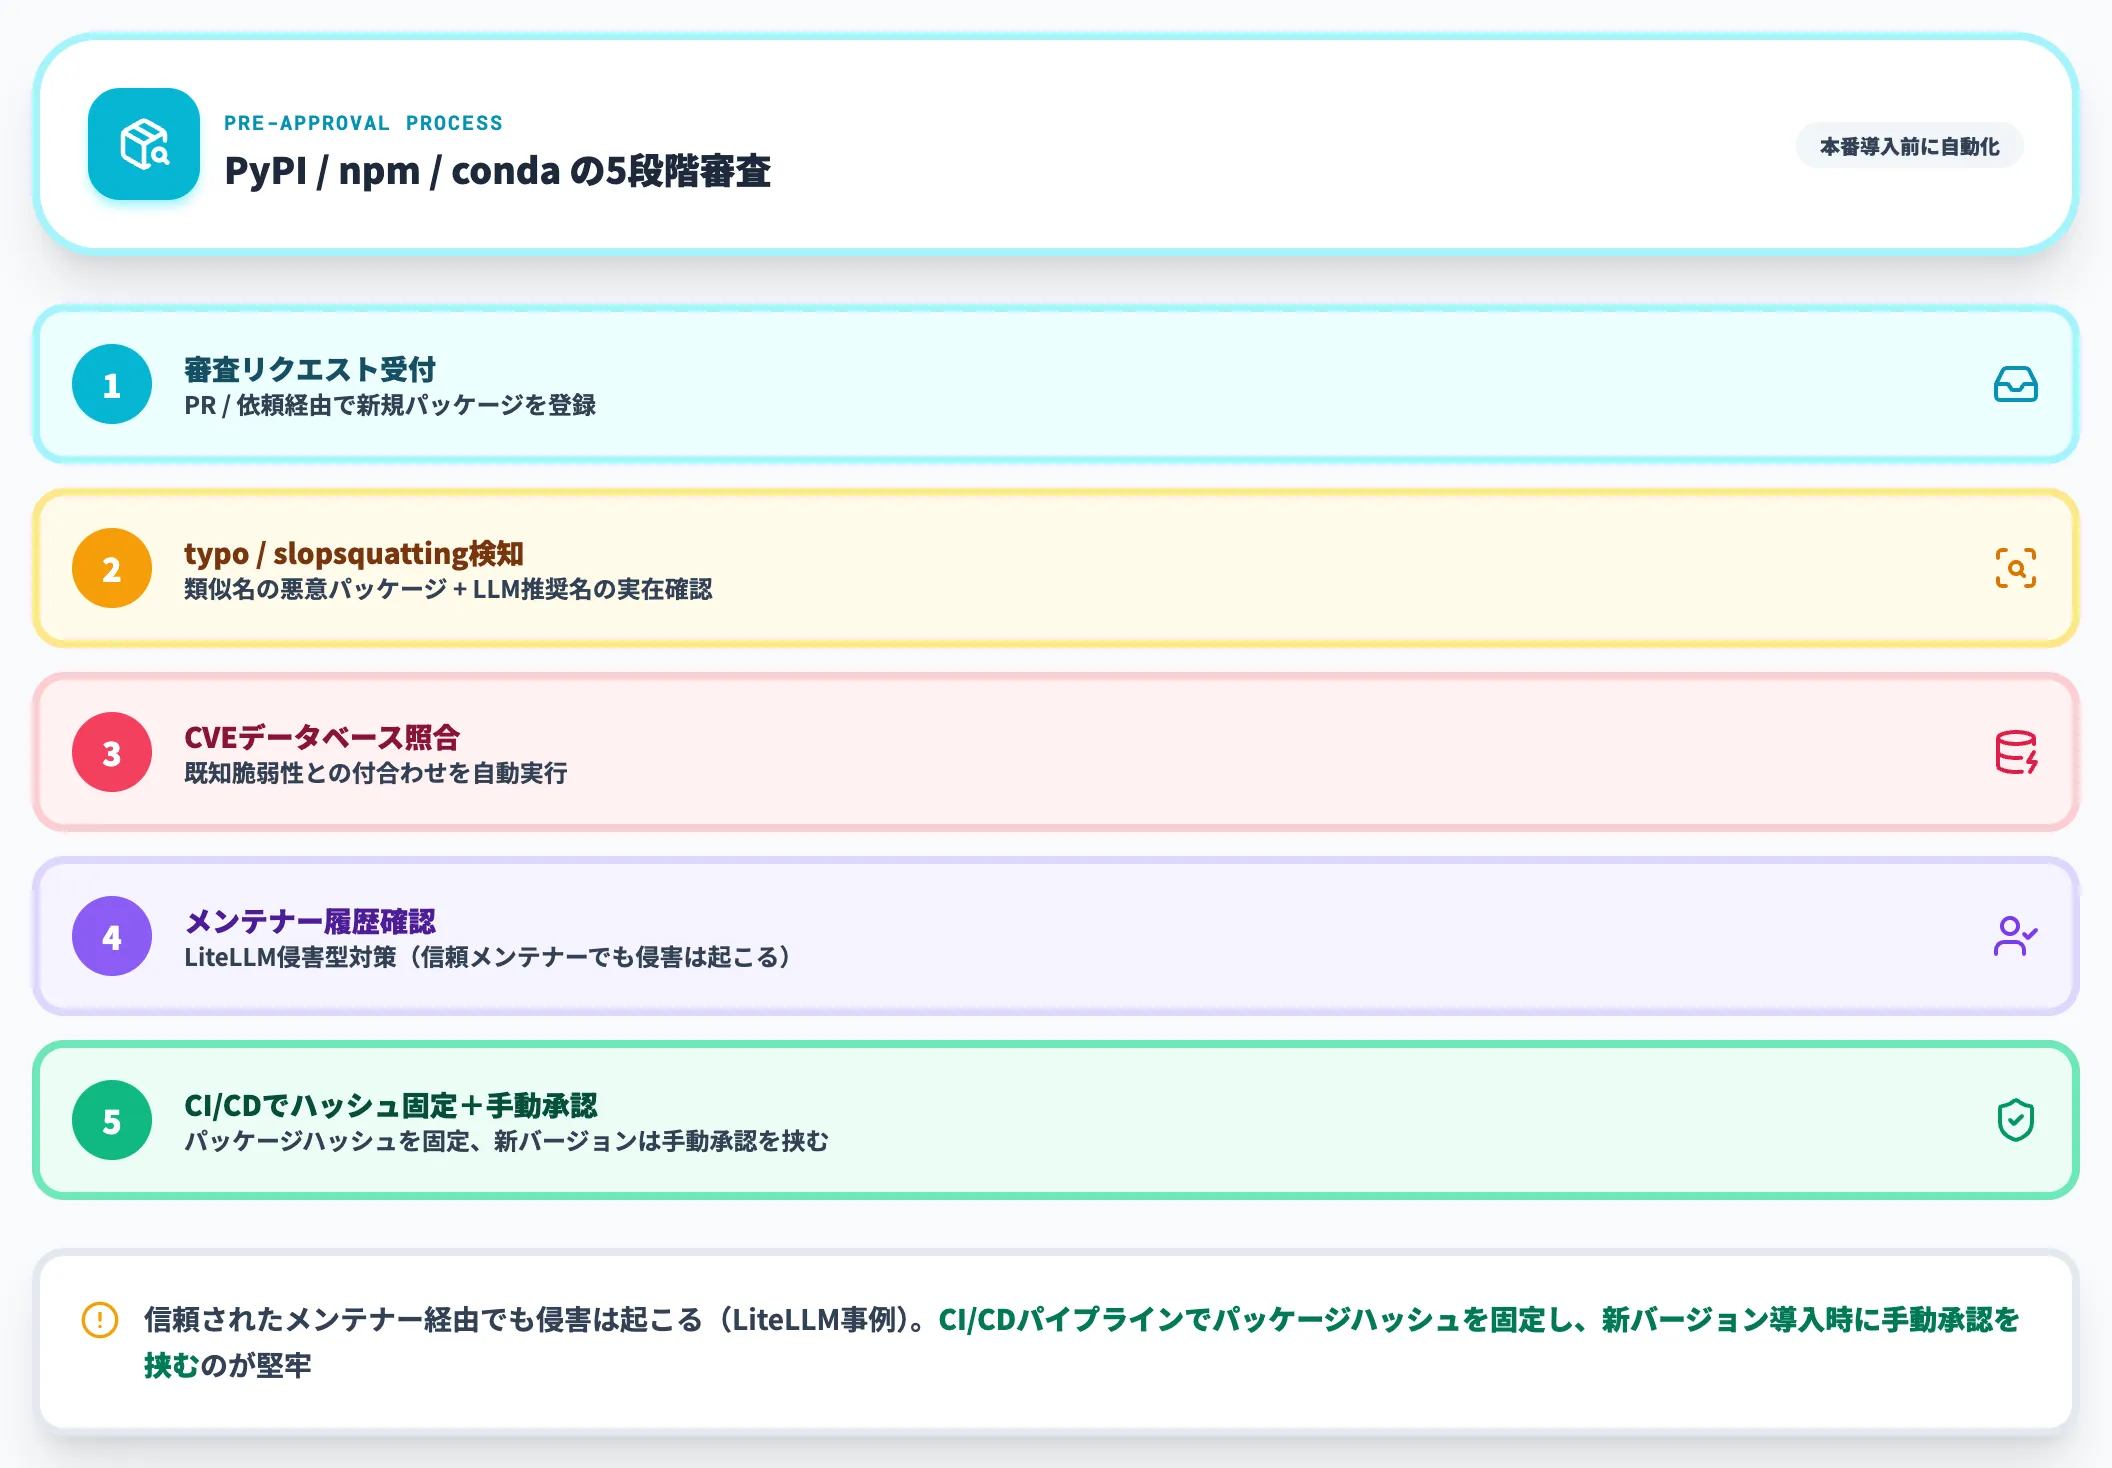Select the heading CVEデータベース照合
Screen dimensions: 2112x1468
point(322,737)
